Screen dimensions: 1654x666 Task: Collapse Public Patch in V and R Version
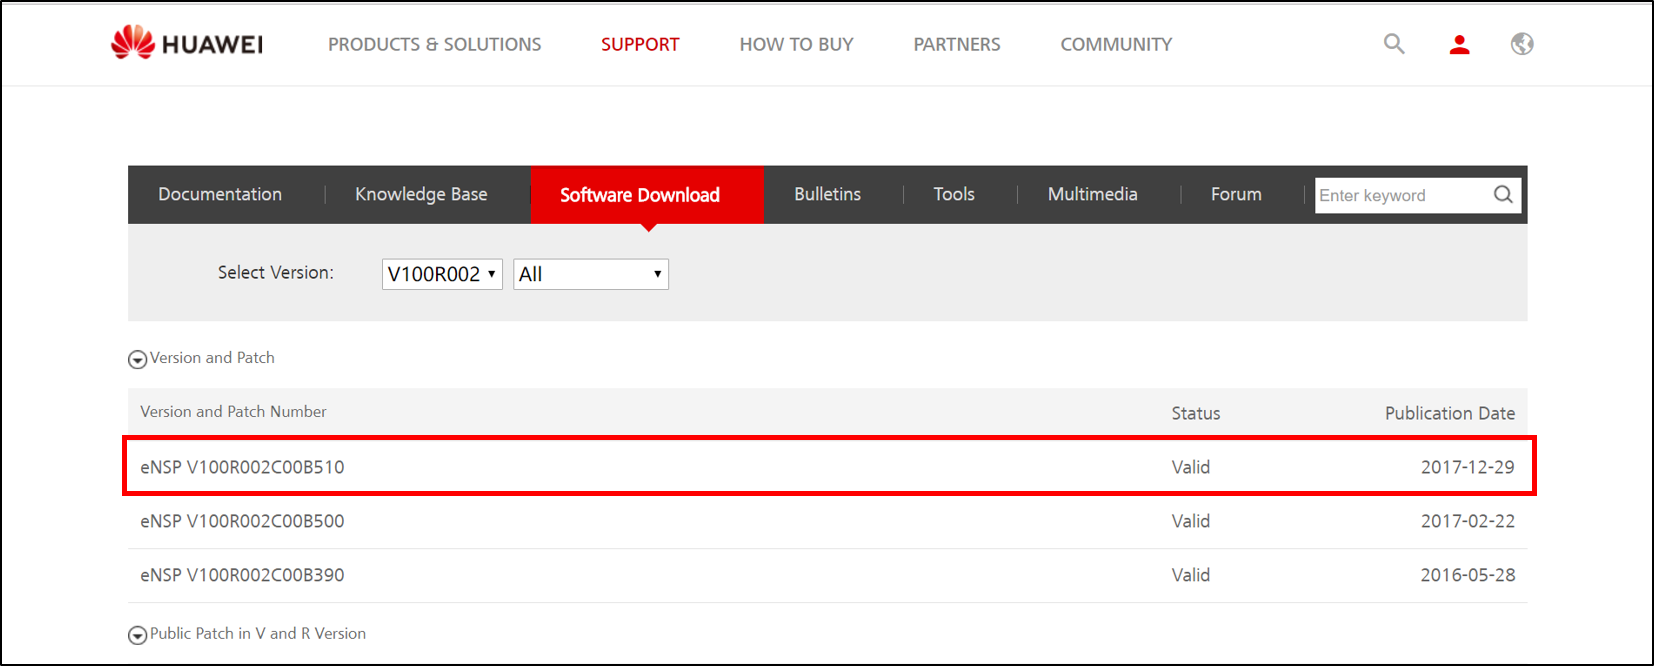[x=137, y=635]
